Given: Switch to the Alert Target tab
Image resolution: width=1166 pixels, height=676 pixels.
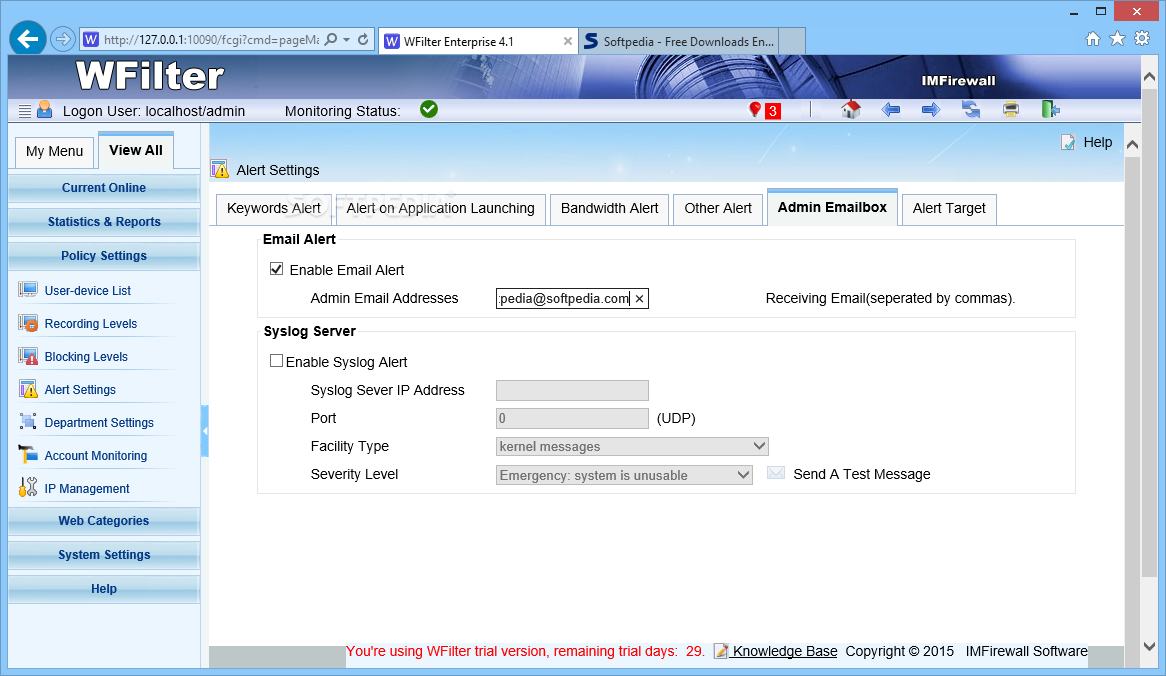Looking at the screenshot, I should [x=949, y=209].
